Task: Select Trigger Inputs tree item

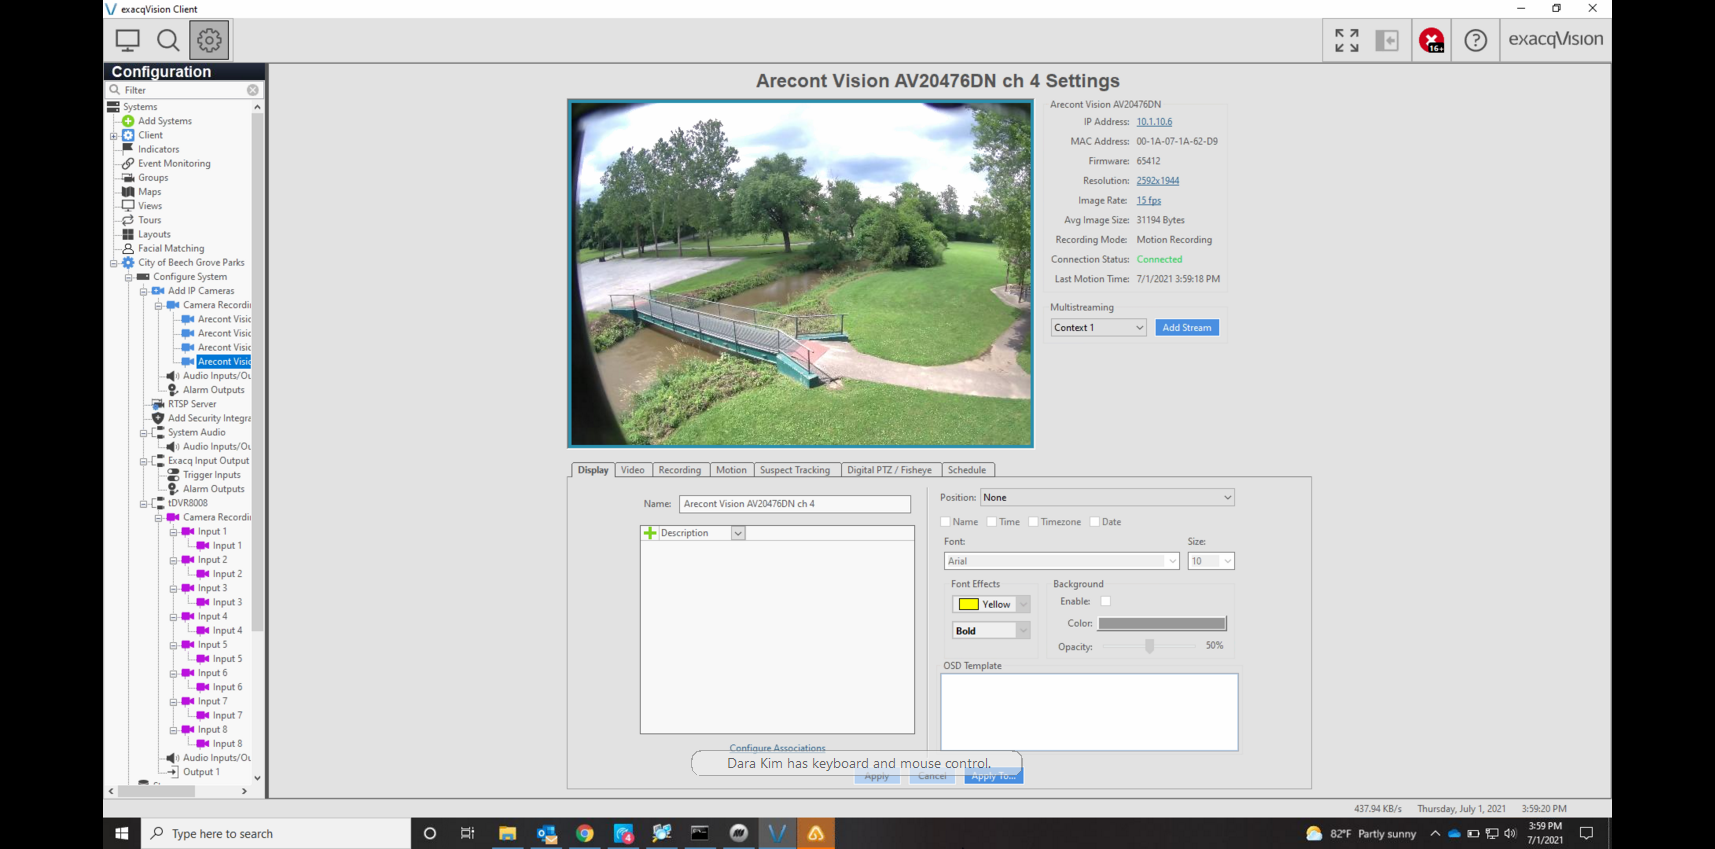Action: [211, 475]
